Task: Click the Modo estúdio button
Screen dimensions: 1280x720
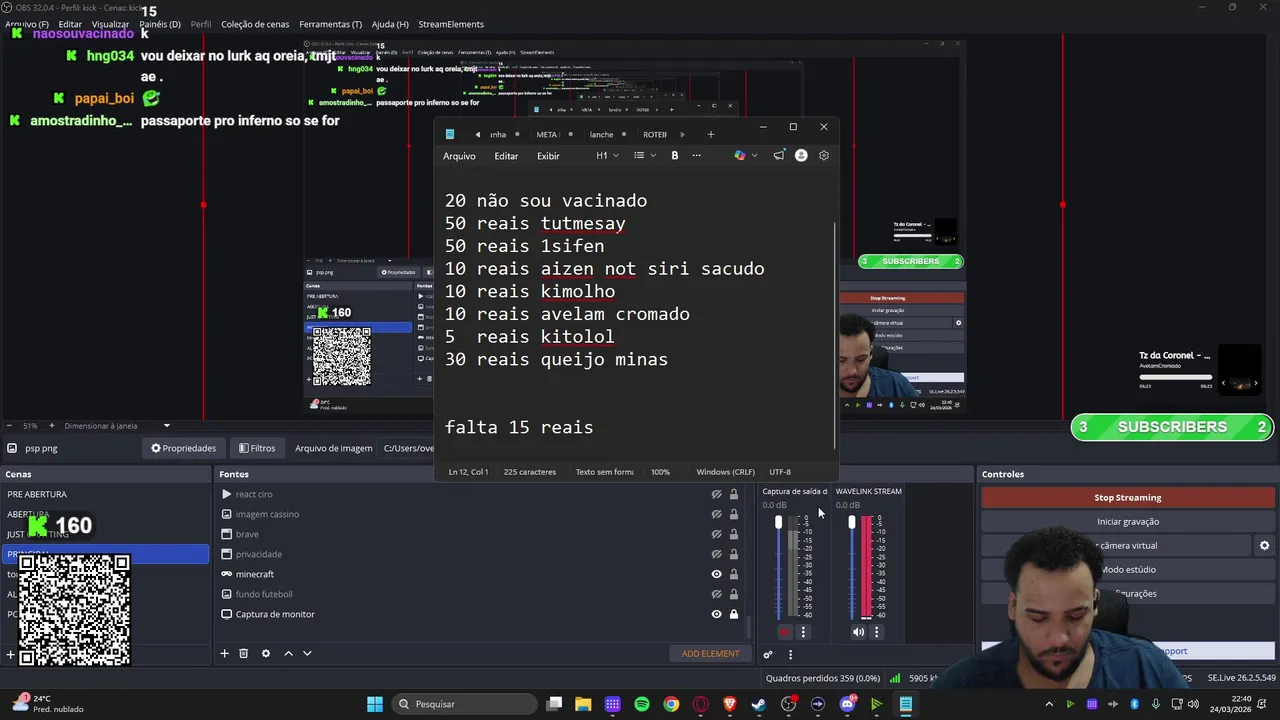Action: tap(1127, 569)
